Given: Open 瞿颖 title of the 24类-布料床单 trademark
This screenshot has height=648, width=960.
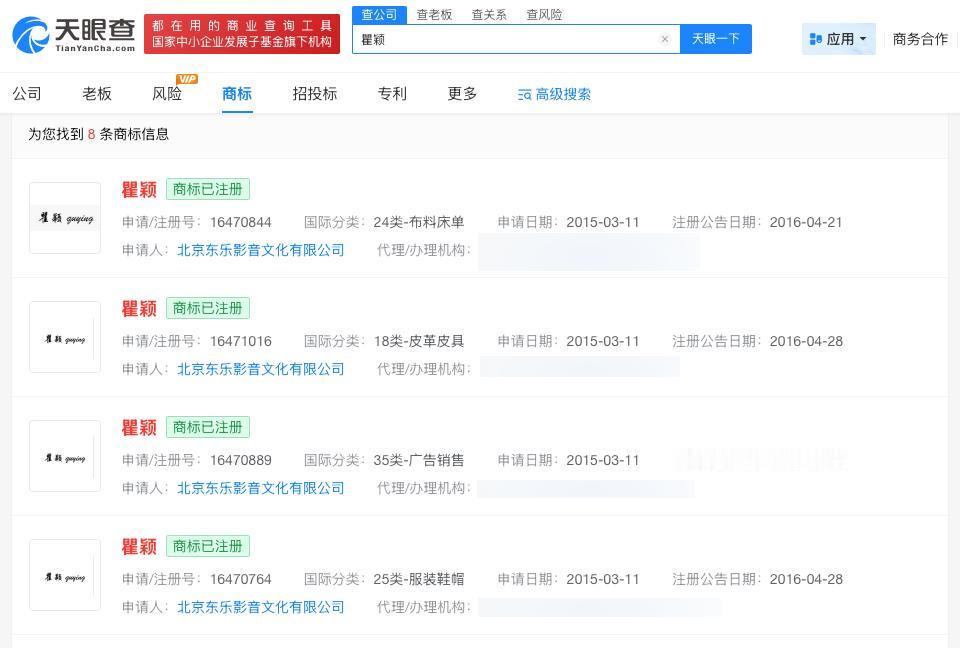Looking at the screenshot, I should (139, 190).
